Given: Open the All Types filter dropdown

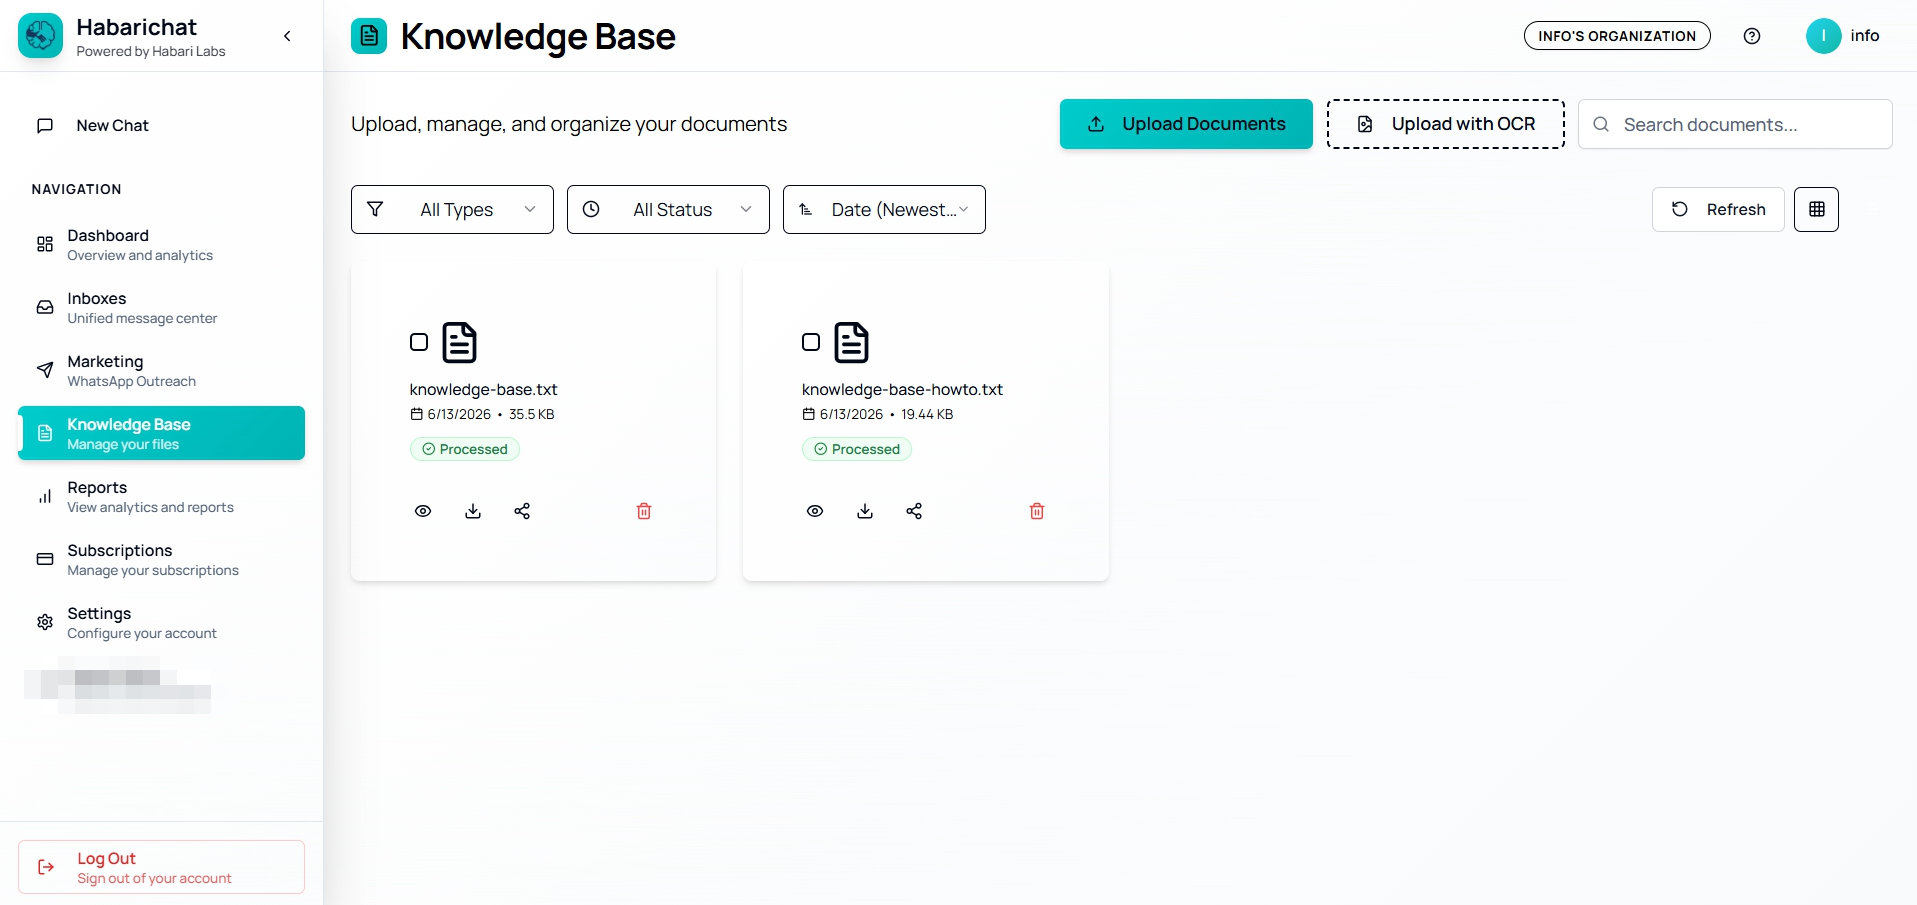Looking at the screenshot, I should (452, 209).
